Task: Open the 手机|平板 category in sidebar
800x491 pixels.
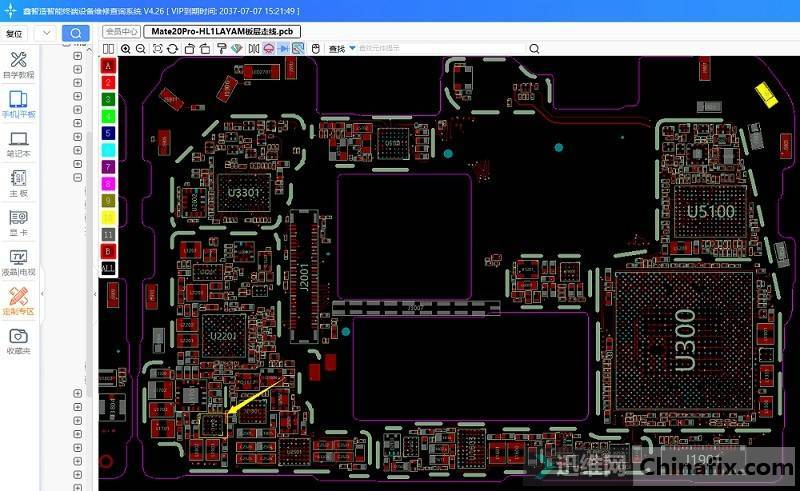Action: point(19,105)
